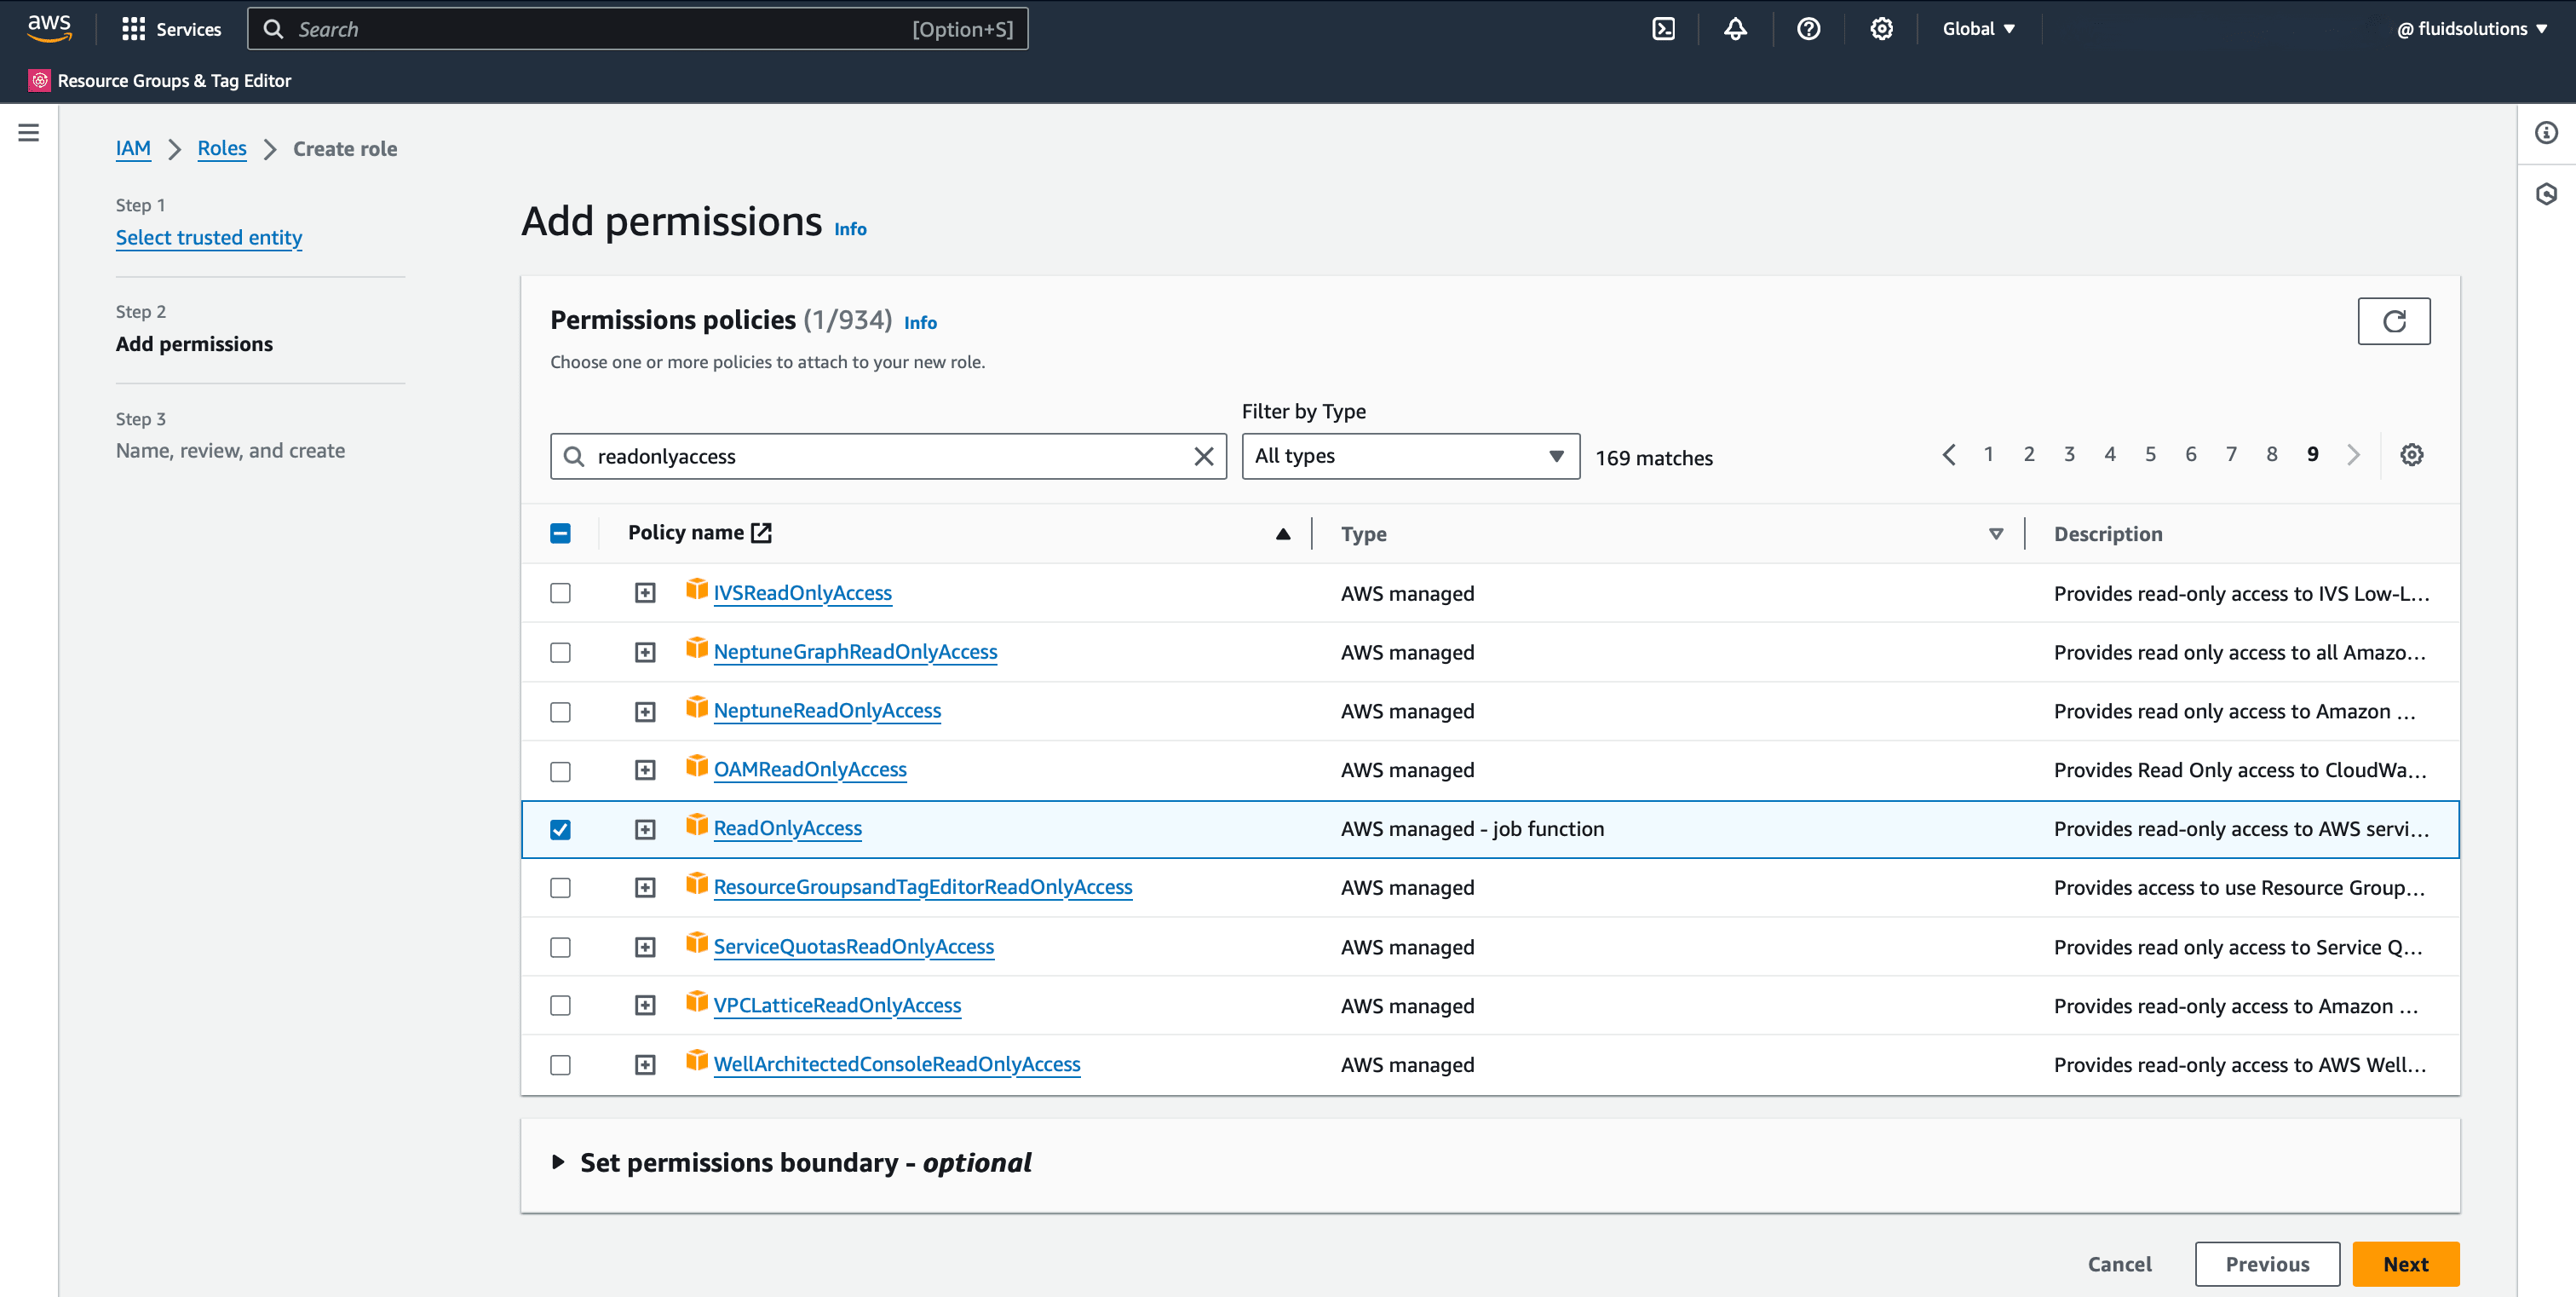Open the Type column filter arrow
Viewport: 2576px width, 1297px height.
[x=1995, y=534]
